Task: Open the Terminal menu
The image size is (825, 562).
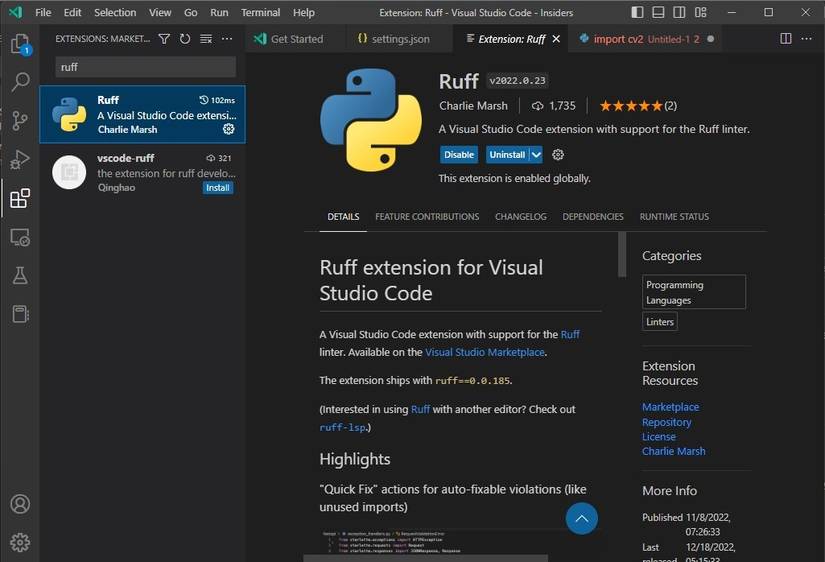Action: tap(260, 12)
